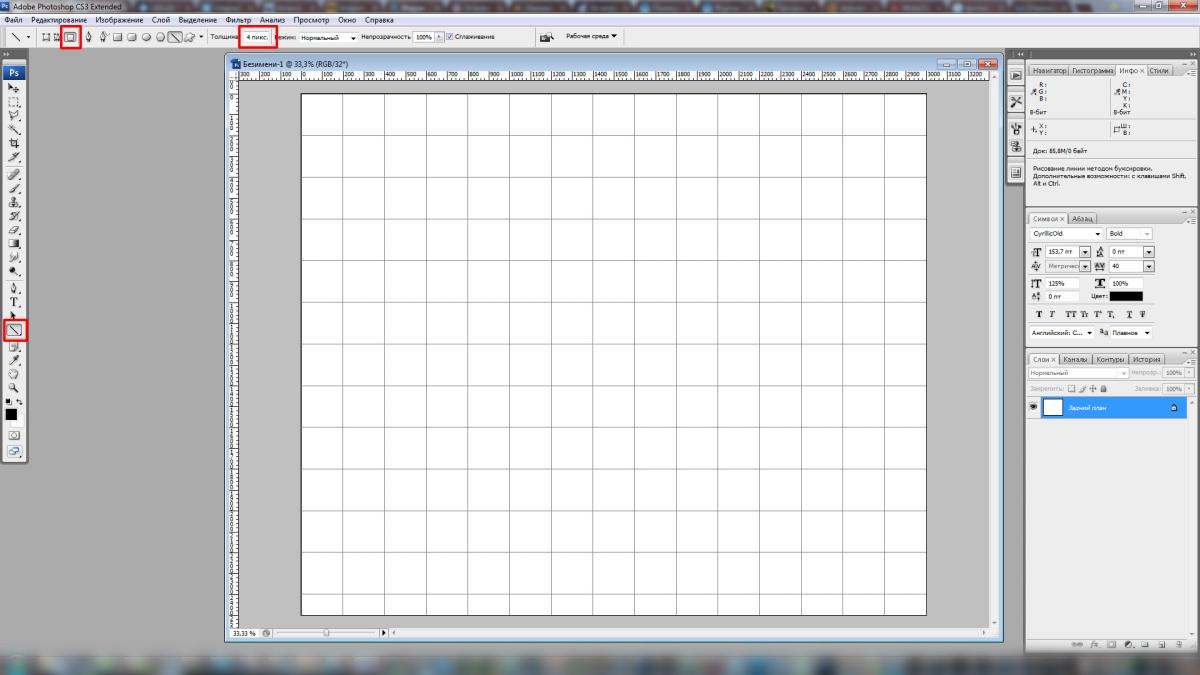The width and height of the screenshot is (1200, 675).
Task: Select the Eraser tool
Action: pos(15,230)
